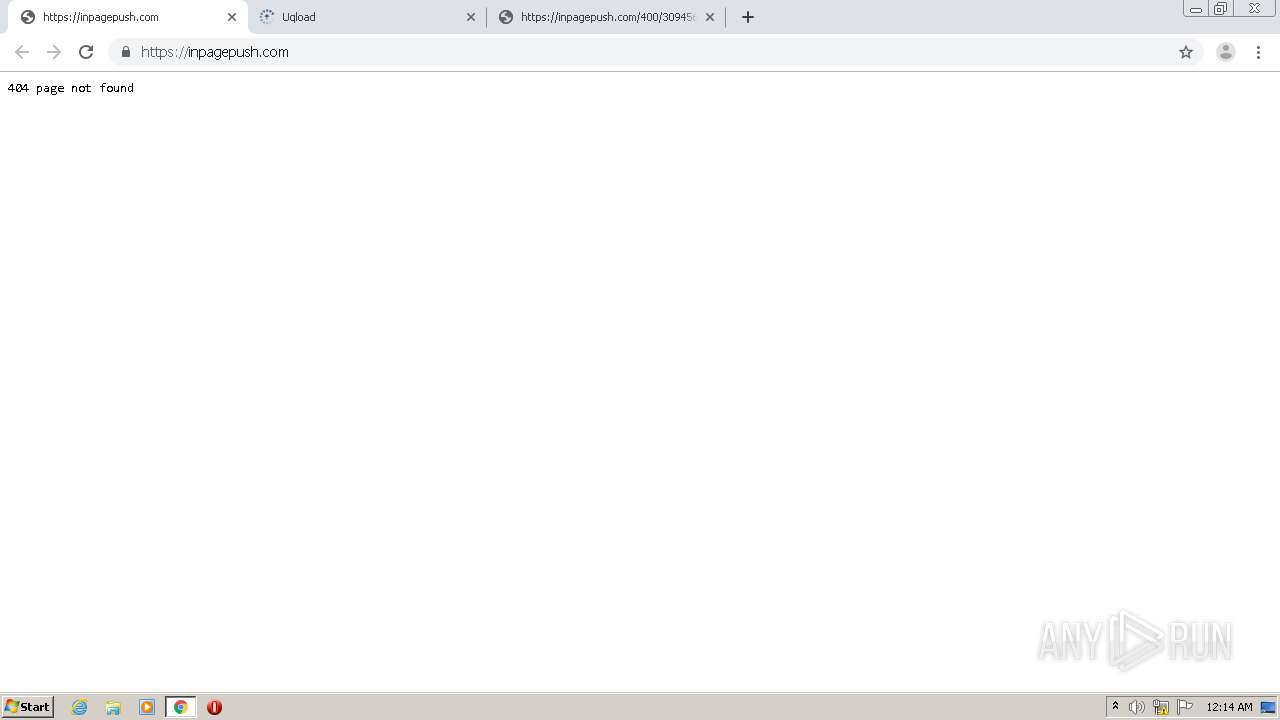
Task: Open Chrome's three-dot customize menu
Action: tap(1259, 52)
